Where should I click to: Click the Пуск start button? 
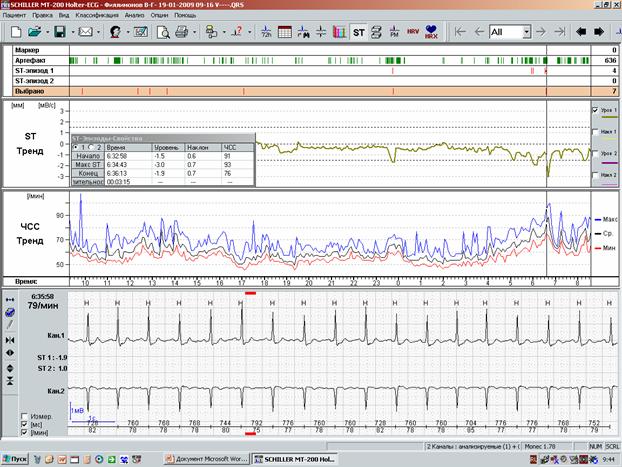(x=15, y=459)
